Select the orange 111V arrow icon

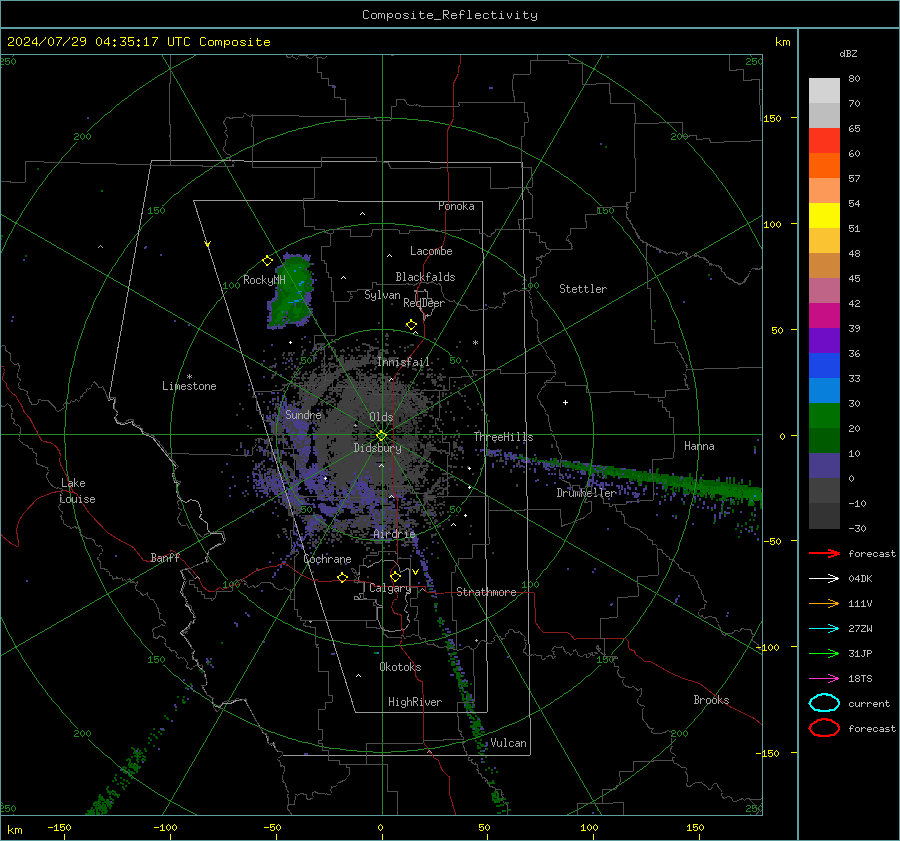click(x=824, y=603)
